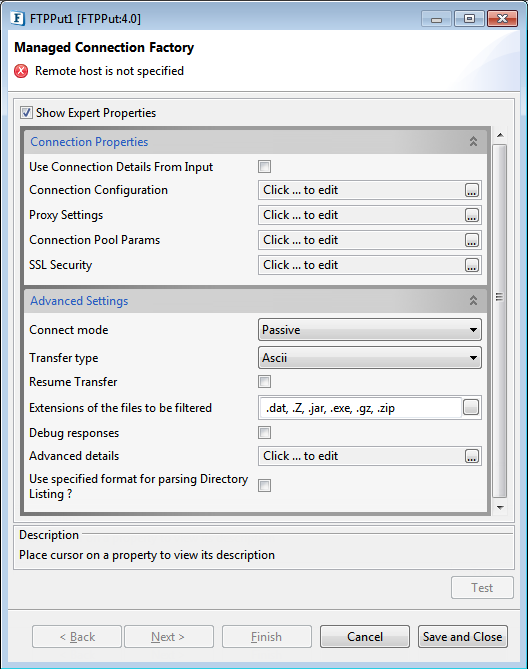
Task: Click the Cancel button
Action: coord(365,637)
